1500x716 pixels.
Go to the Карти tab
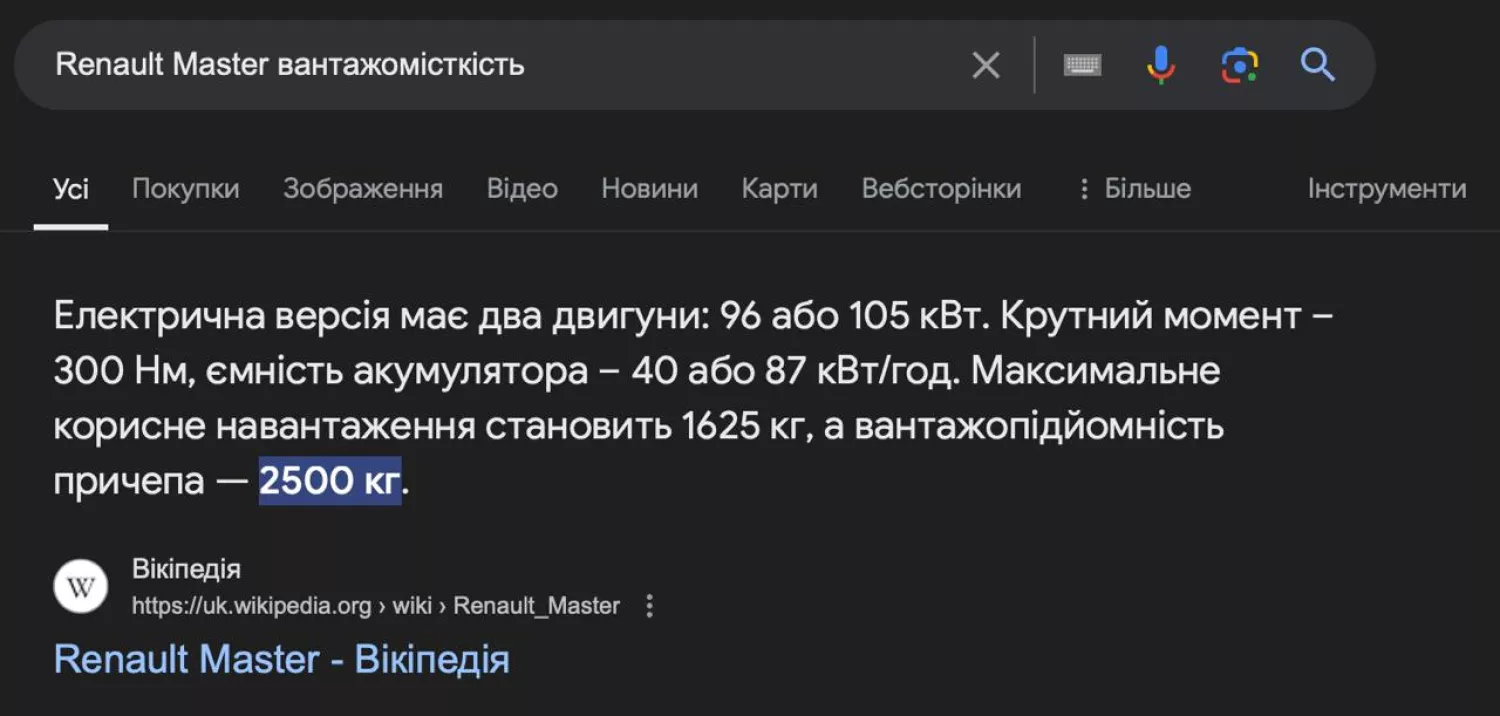pyautogui.click(x=780, y=189)
